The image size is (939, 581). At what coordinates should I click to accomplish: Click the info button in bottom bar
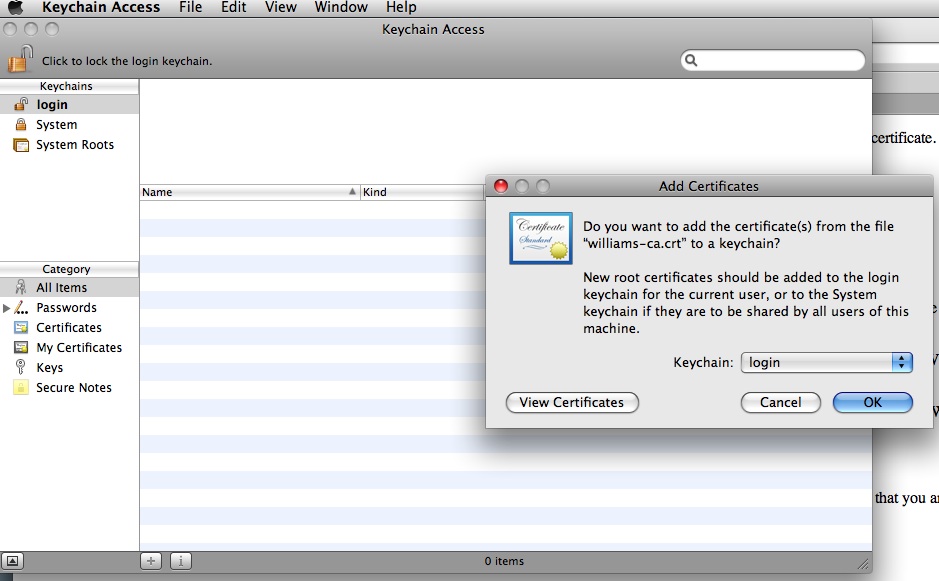click(181, 561)
